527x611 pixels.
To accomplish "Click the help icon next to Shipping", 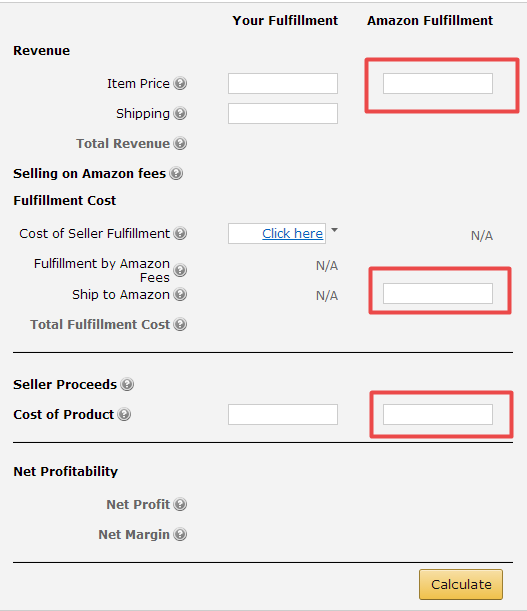I will tap(180, 113).
